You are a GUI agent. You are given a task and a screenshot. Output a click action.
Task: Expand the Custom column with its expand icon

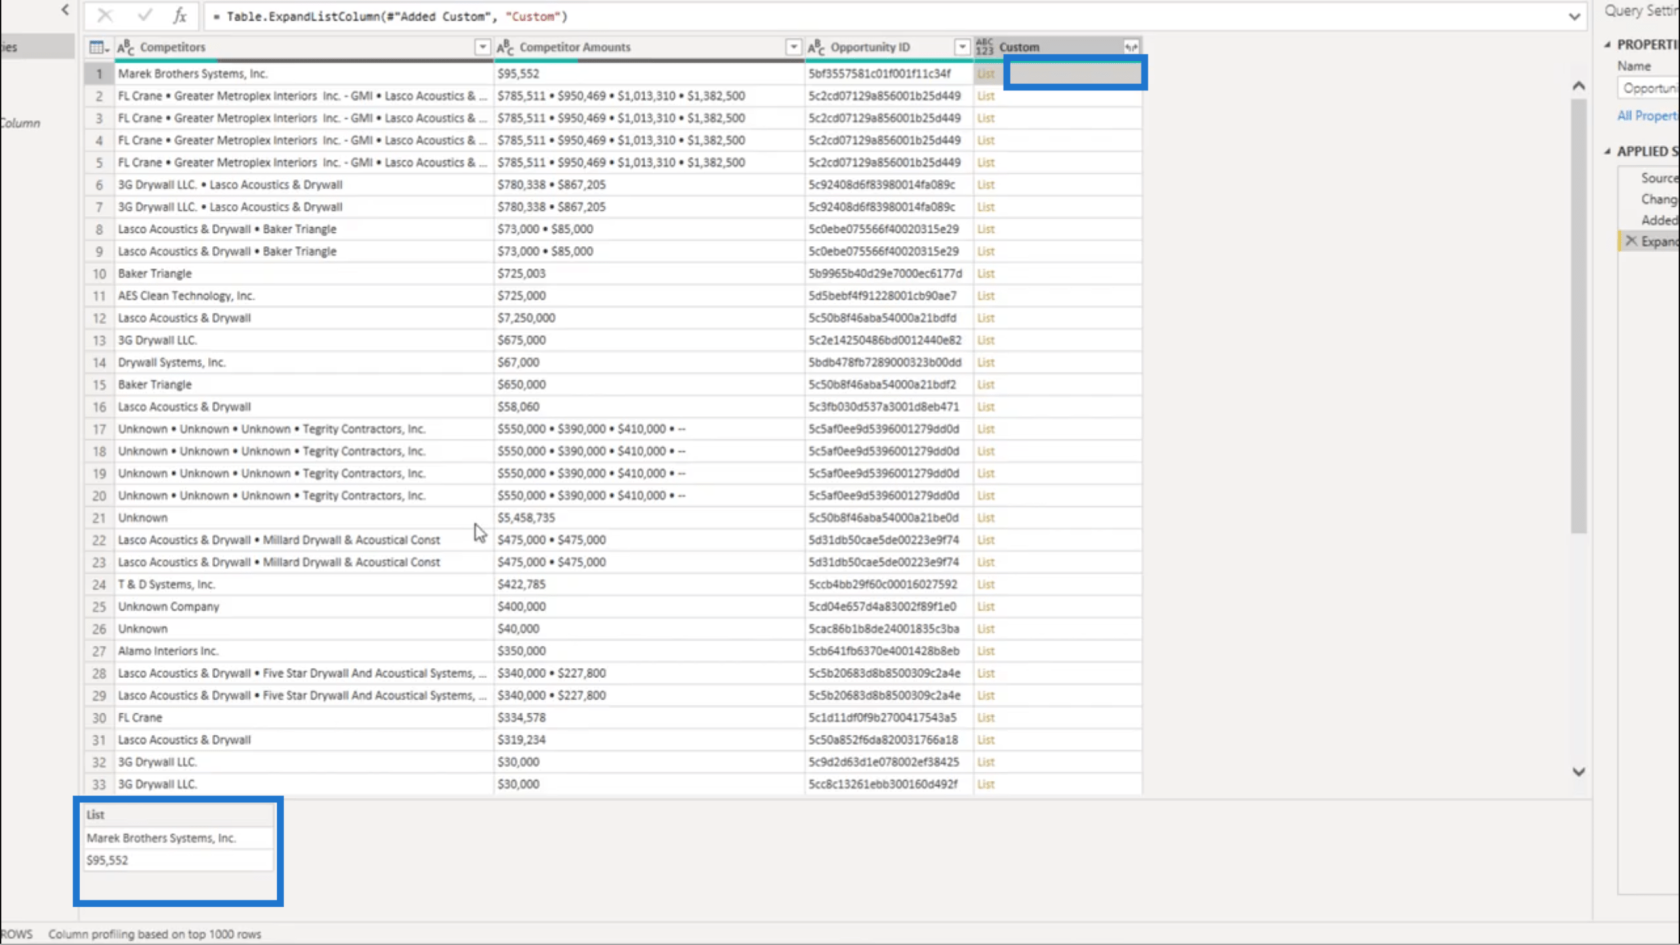[x=1131, y=47]
